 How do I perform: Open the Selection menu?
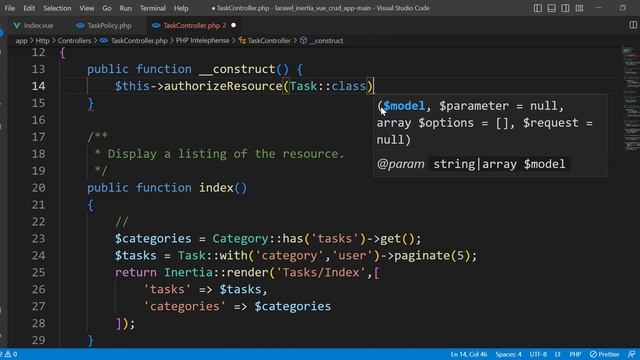coord(57,8)
